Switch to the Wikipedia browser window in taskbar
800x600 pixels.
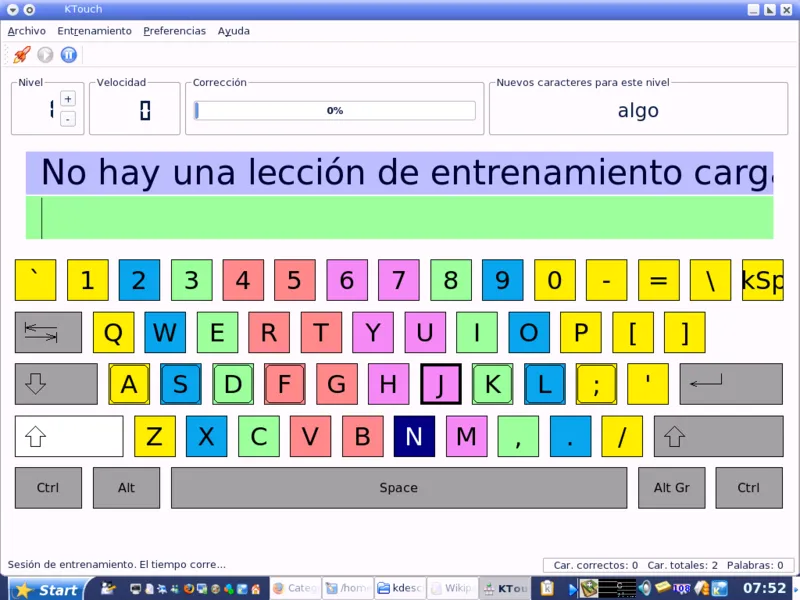click(x=454, y=588)
